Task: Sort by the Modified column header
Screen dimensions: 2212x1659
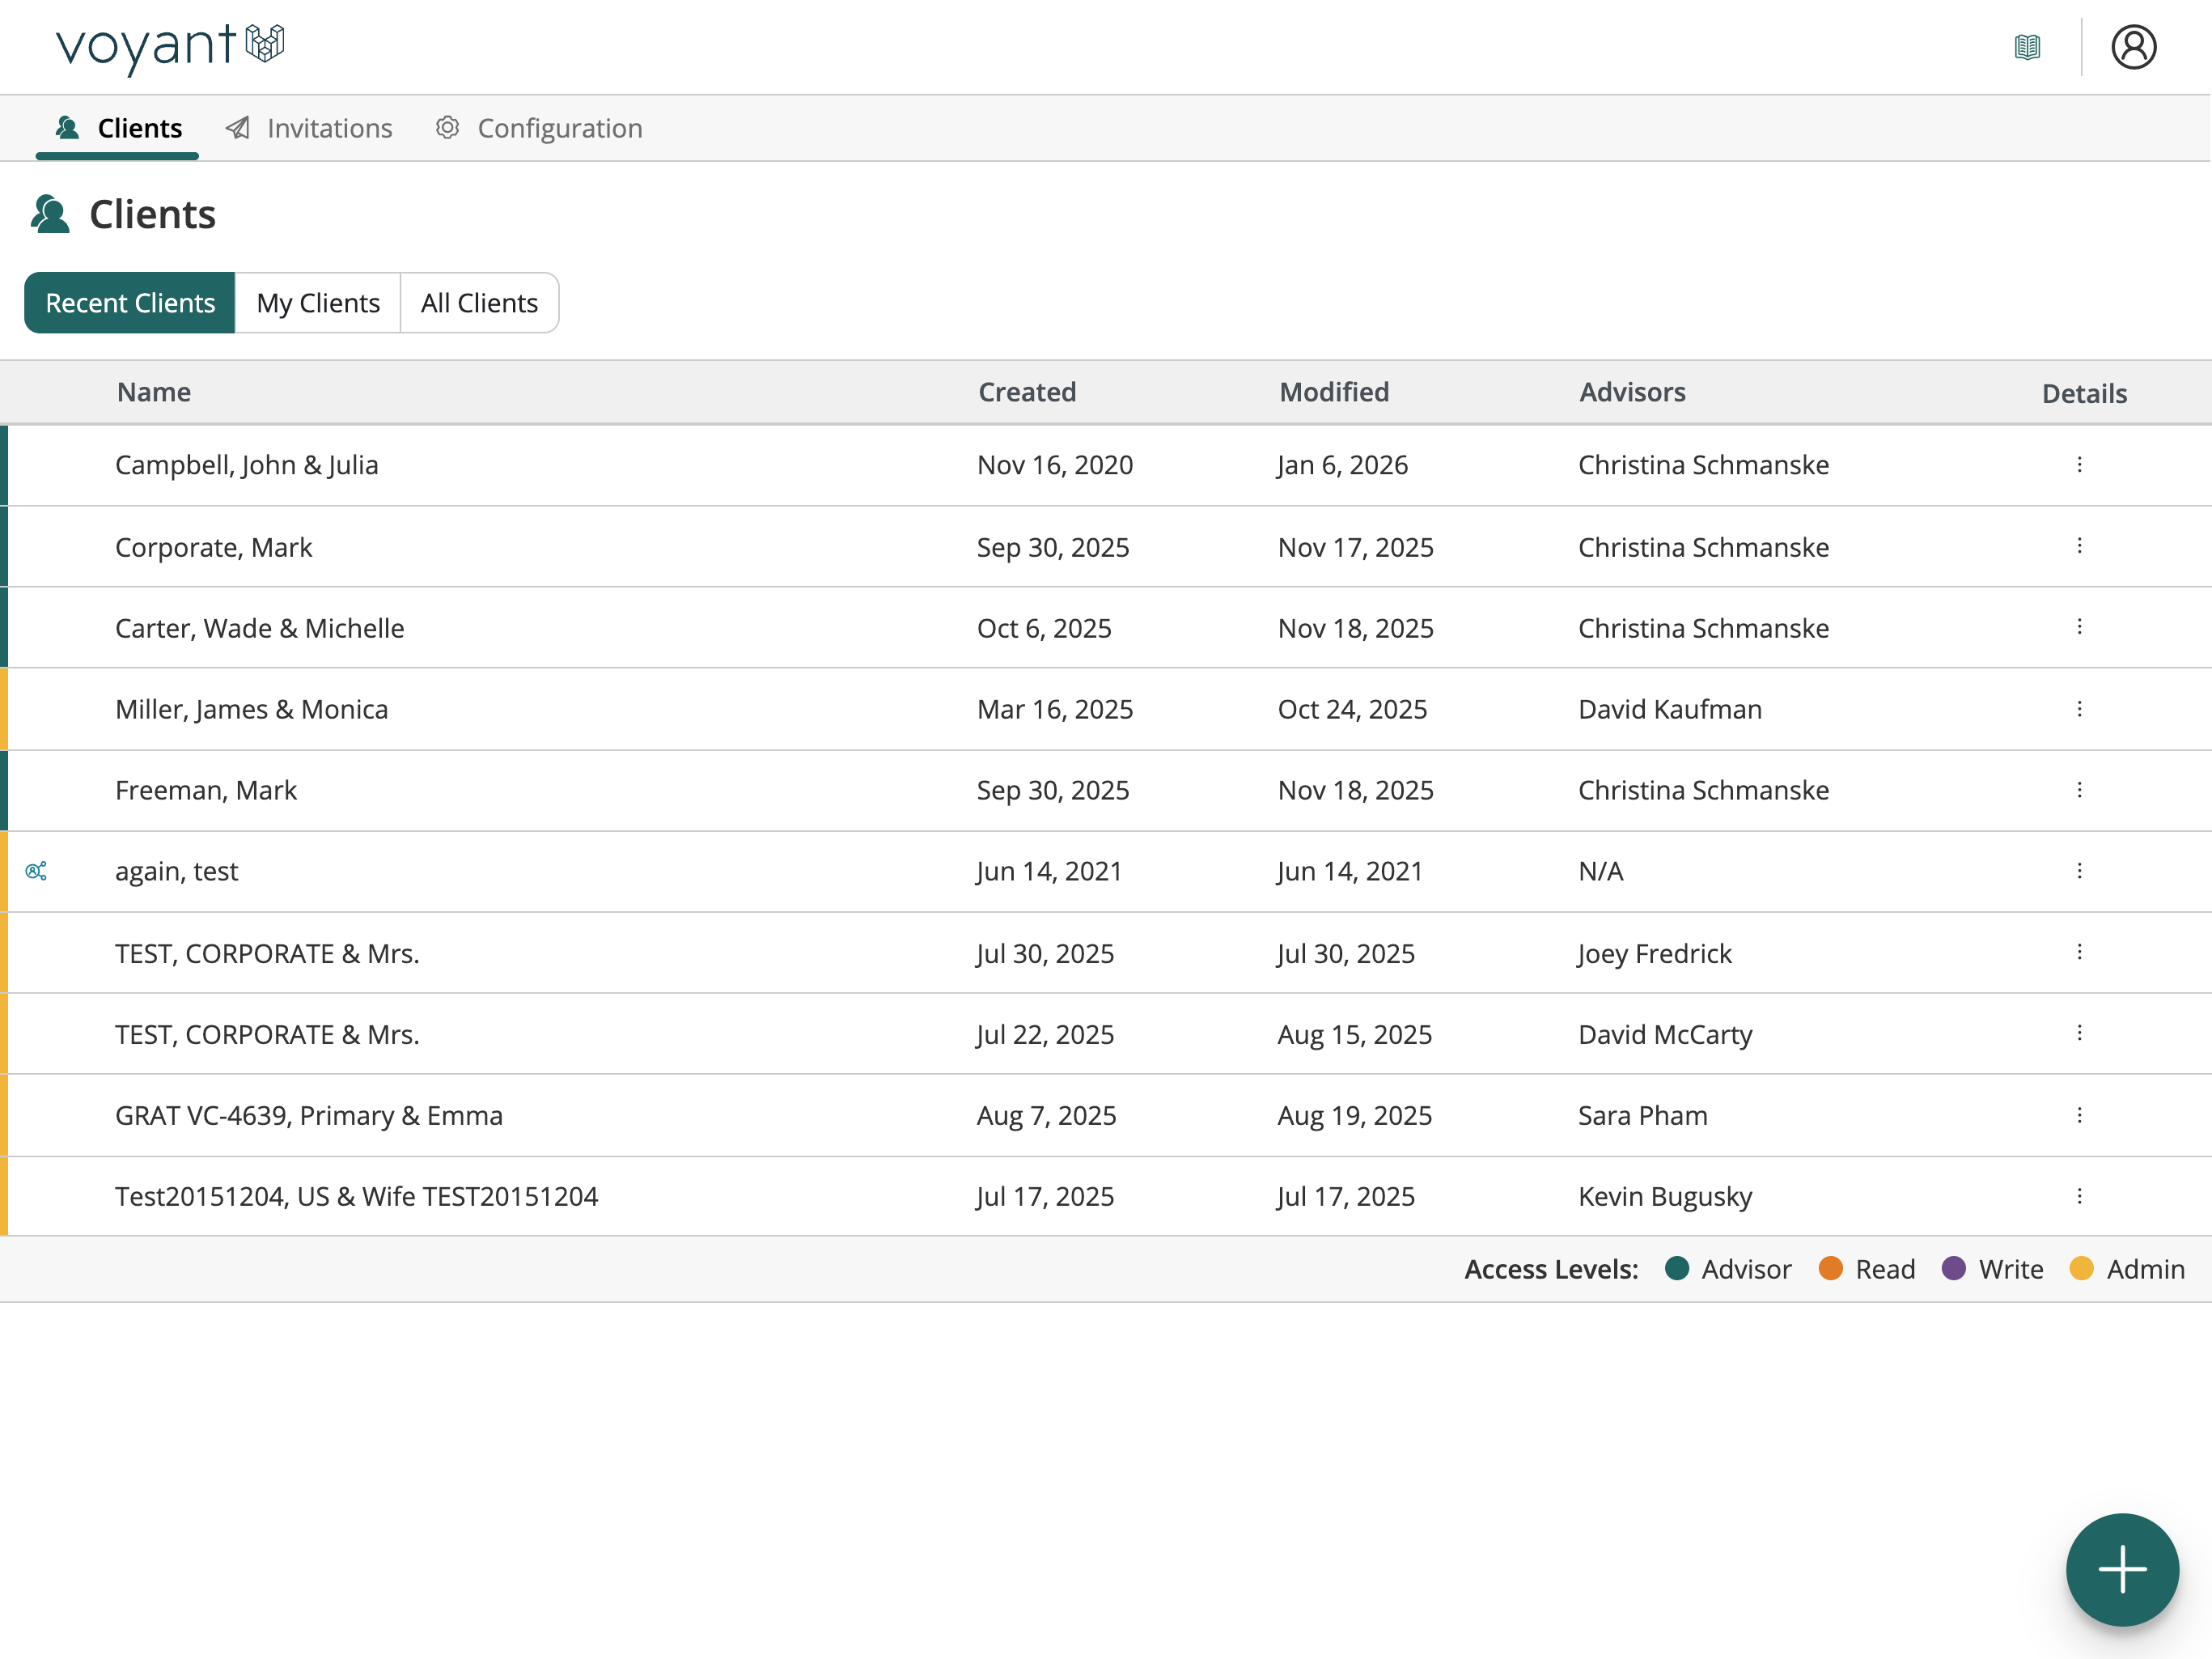Action: pos(1334,392)
